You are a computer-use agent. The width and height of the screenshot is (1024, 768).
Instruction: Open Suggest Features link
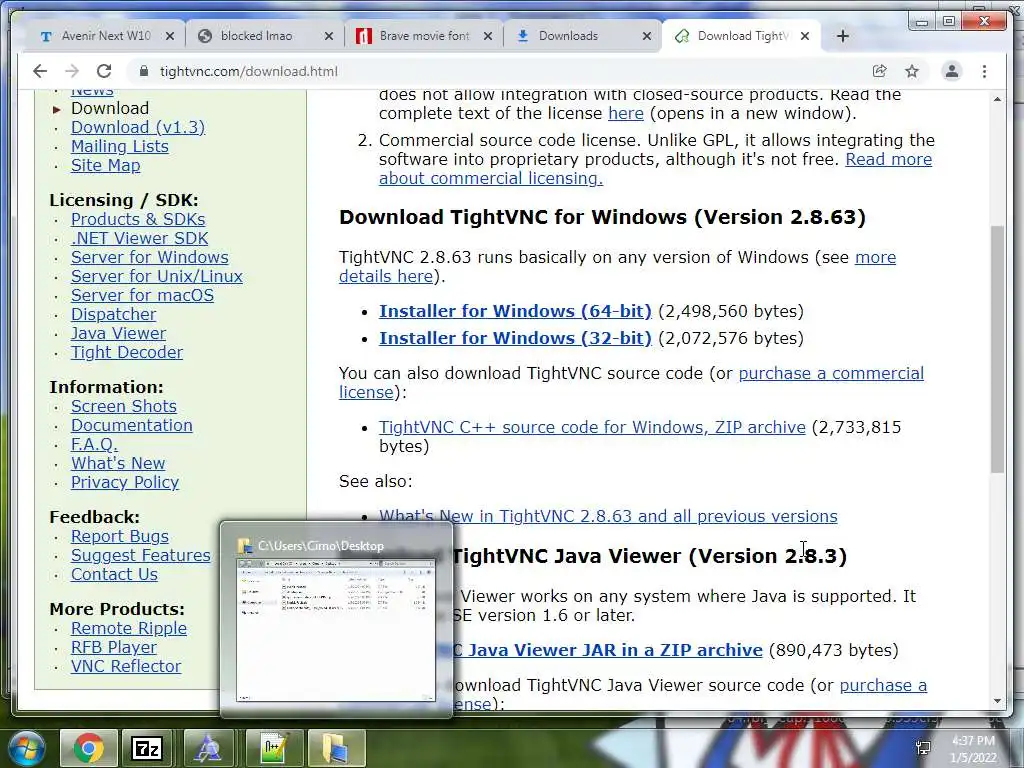[x=140, y=555]
